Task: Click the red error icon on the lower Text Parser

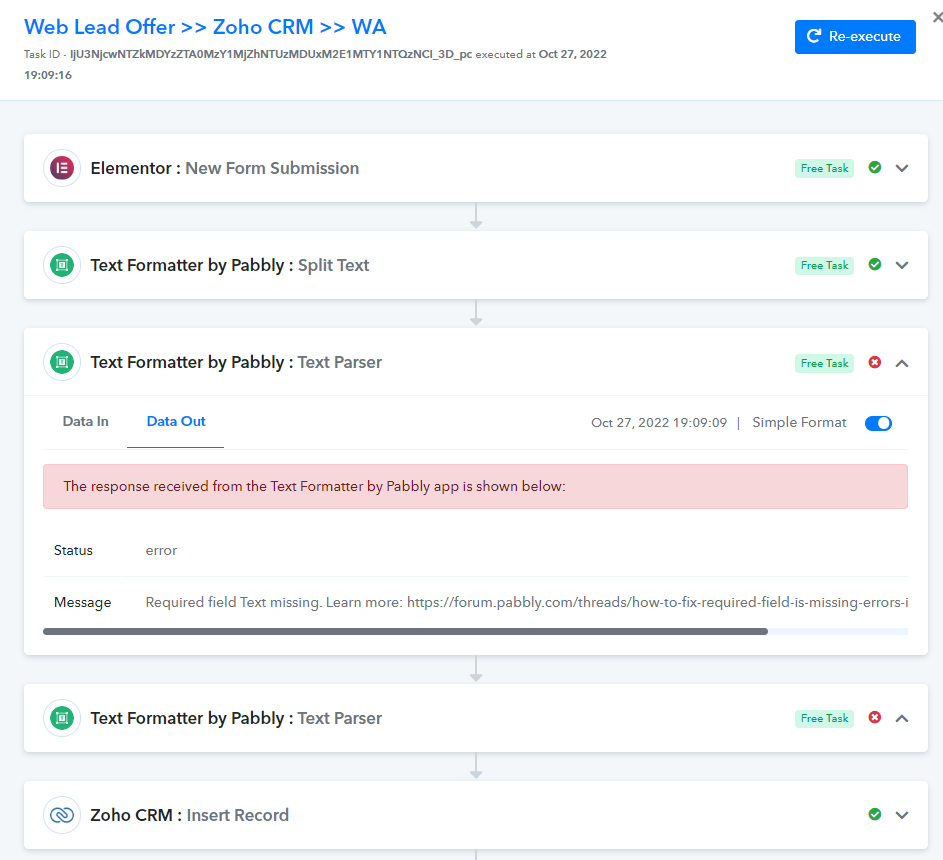Action: [875, 717]
